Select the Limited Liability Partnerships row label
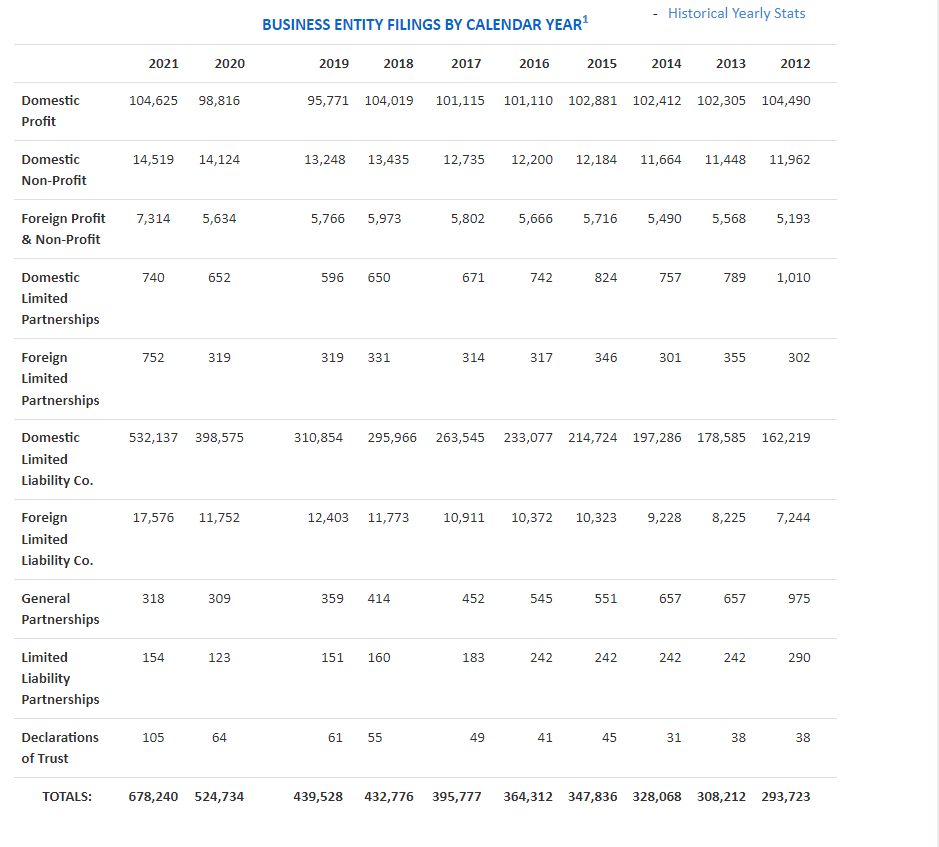939x847 pixels. click(x=60, y=678)
